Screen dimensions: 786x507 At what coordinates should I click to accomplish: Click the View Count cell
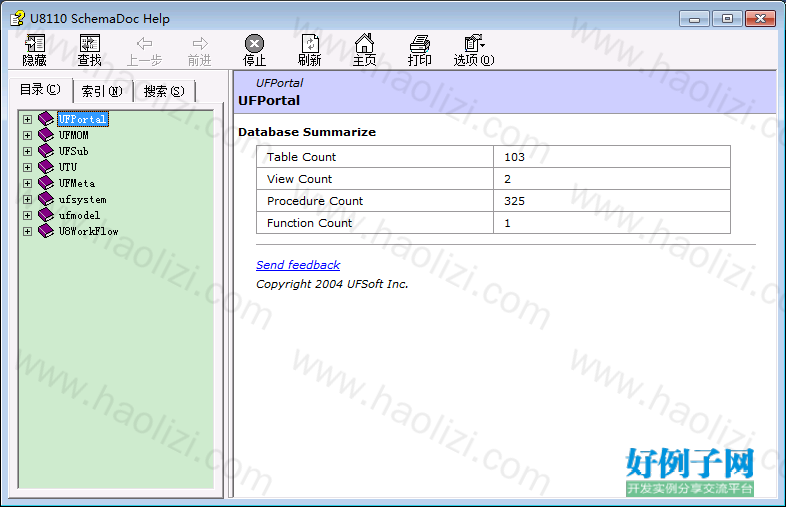(375, 179)
